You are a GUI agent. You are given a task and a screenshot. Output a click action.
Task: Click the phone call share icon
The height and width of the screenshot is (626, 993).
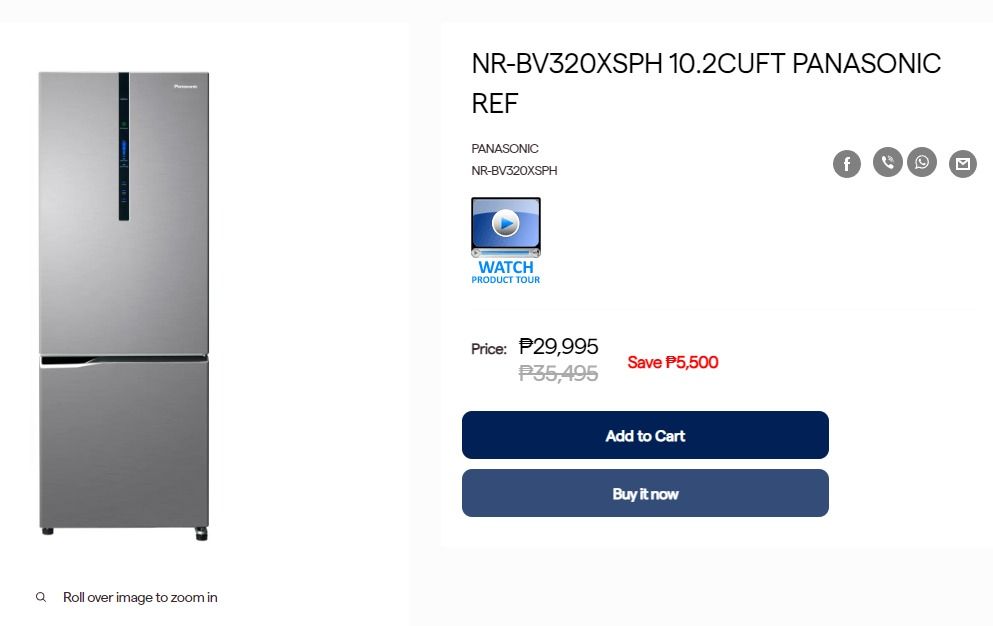(887, 162)
